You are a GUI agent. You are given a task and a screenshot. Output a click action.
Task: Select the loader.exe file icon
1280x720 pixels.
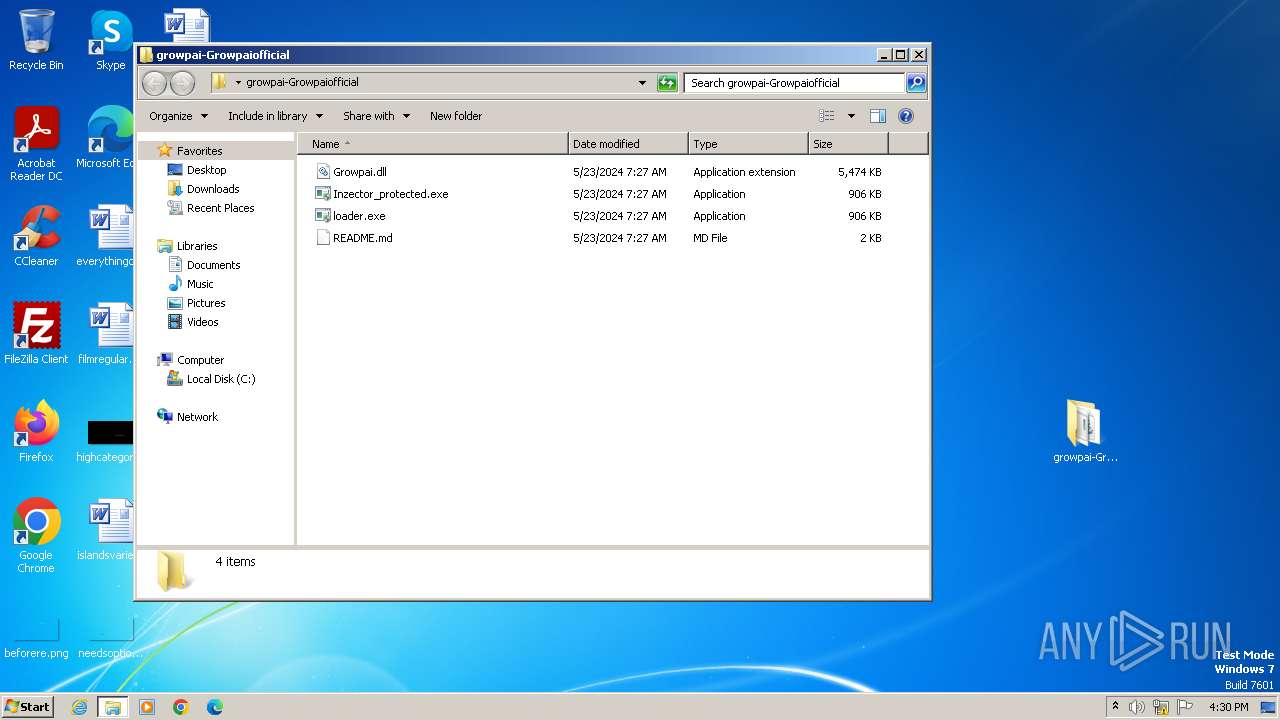point(323,216)
